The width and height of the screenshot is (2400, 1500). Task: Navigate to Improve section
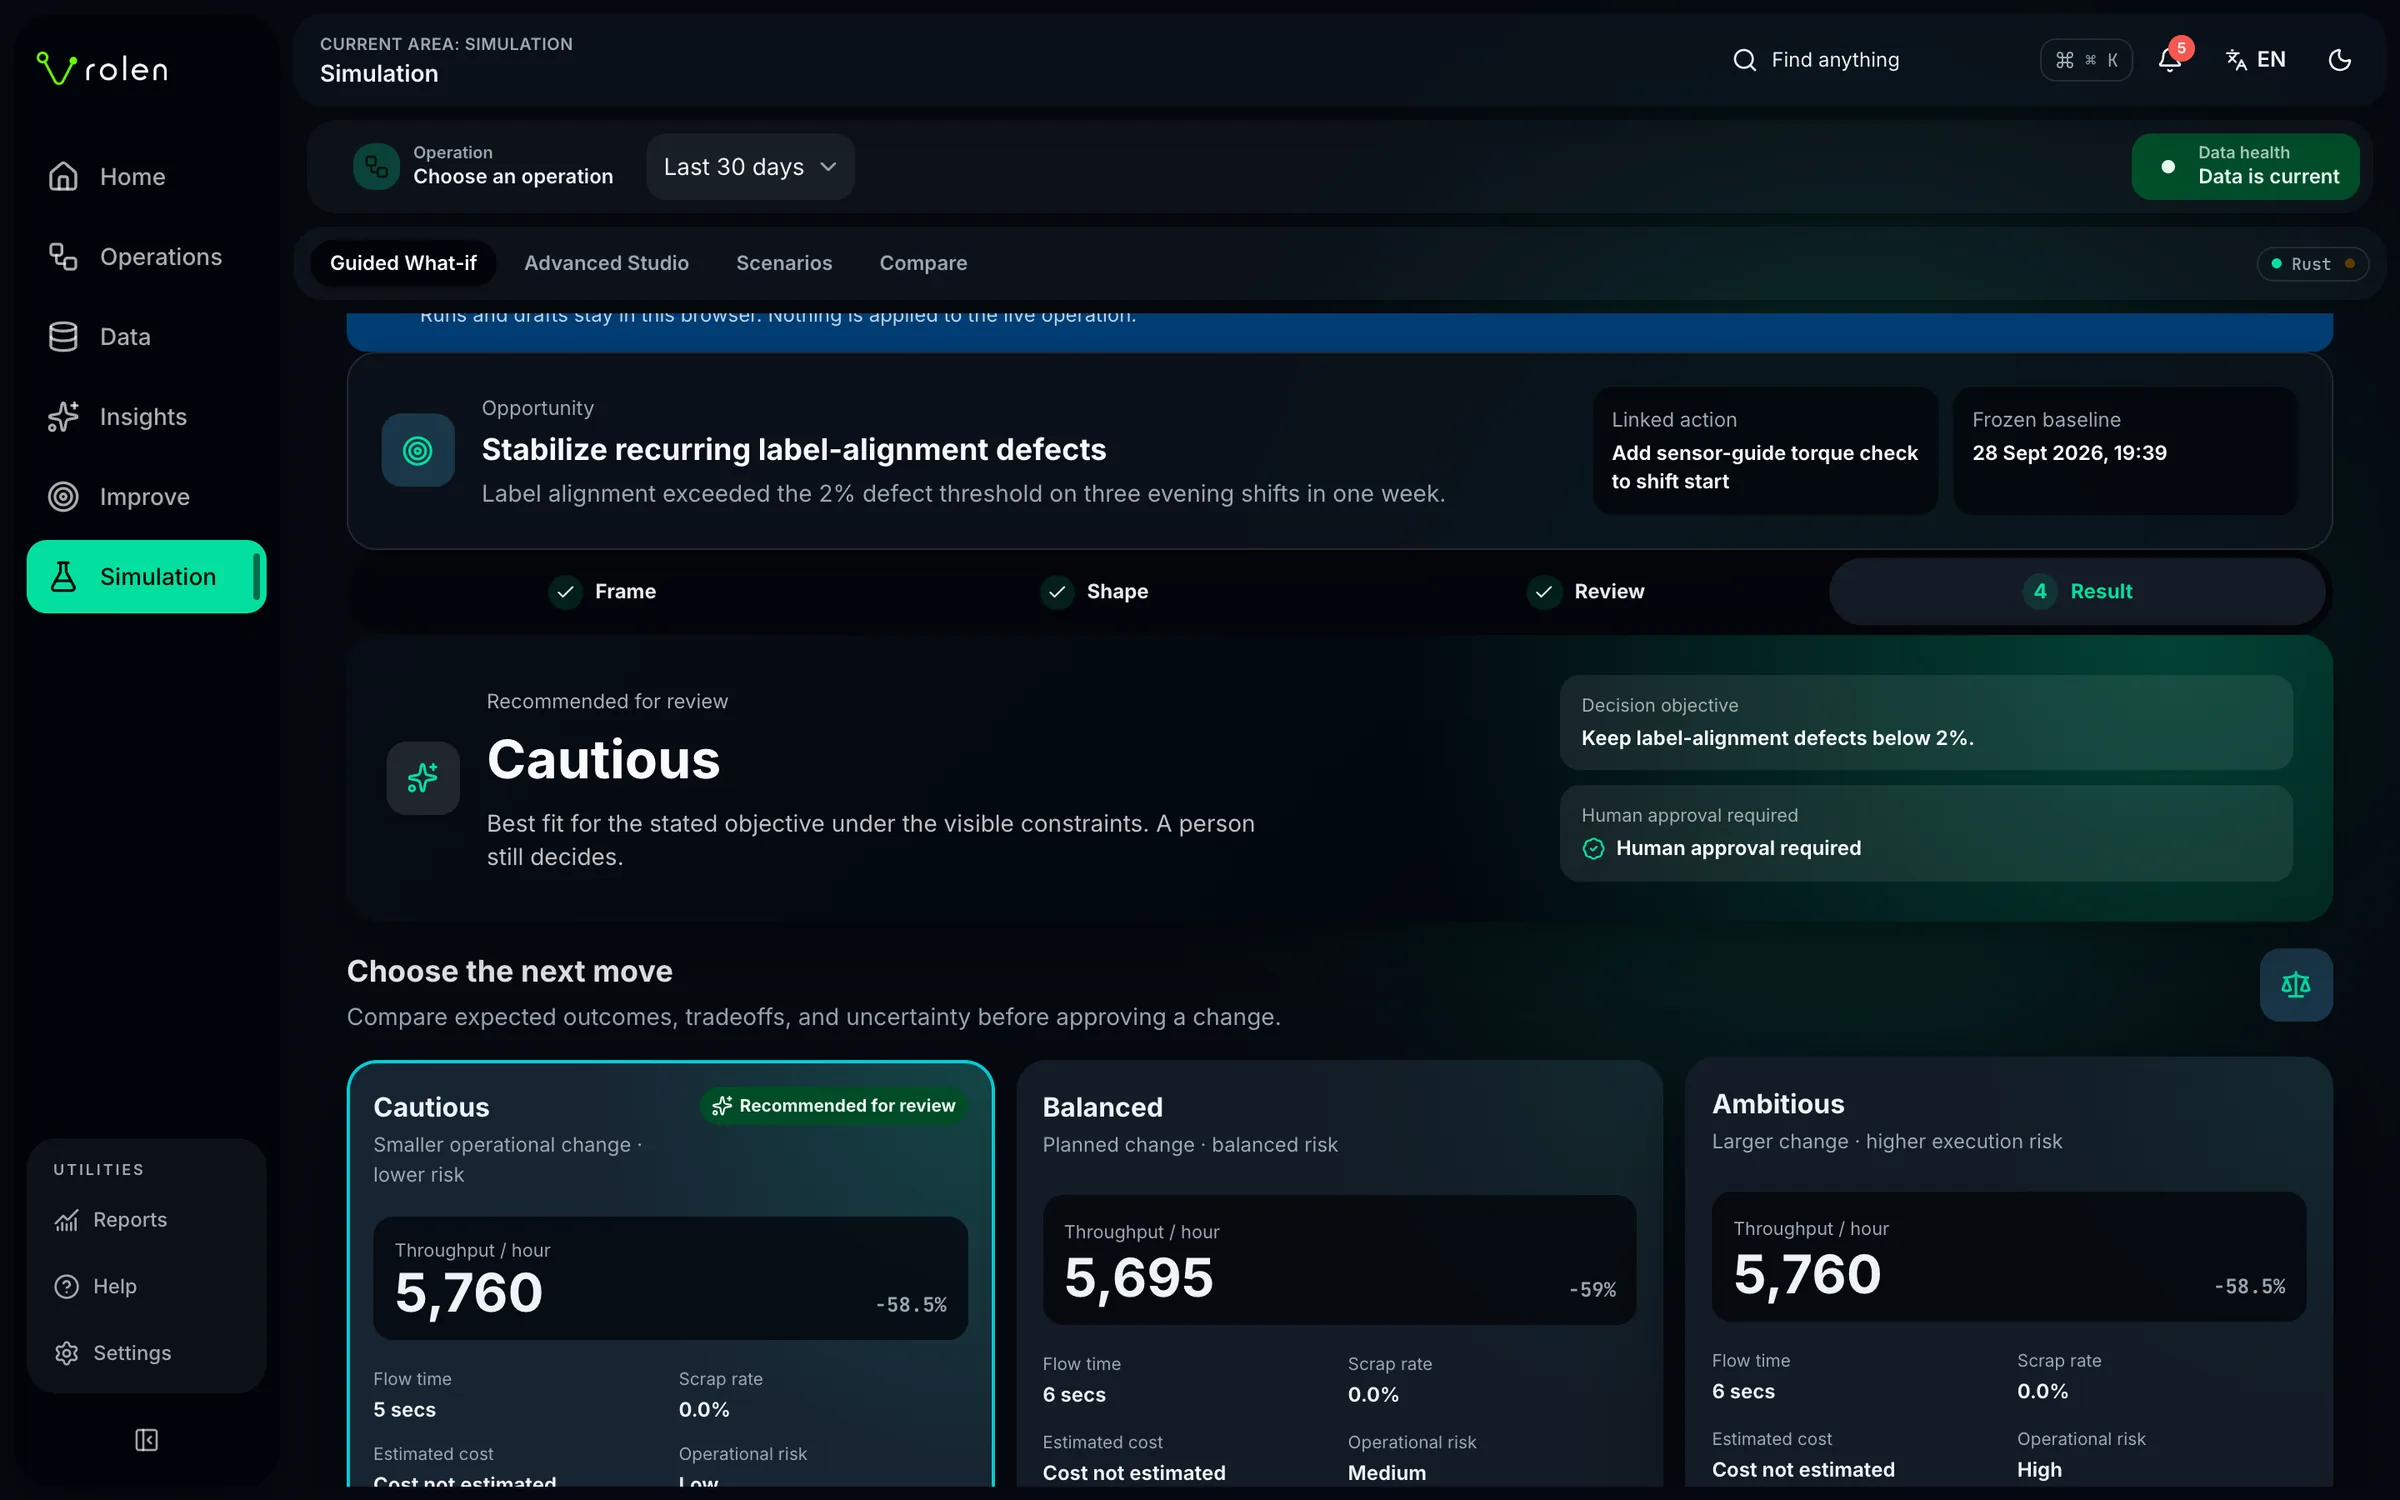point(146,497)
